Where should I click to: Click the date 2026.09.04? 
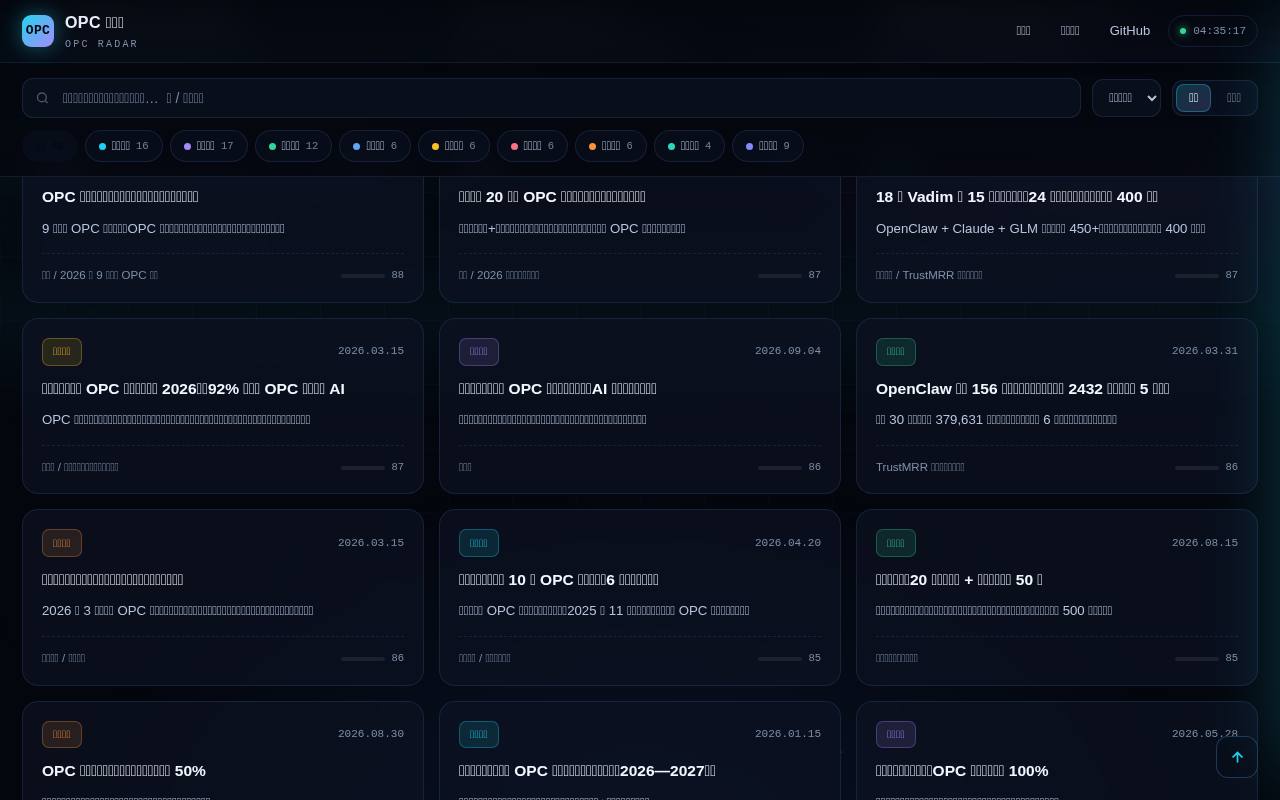click(x=788, y=351)
